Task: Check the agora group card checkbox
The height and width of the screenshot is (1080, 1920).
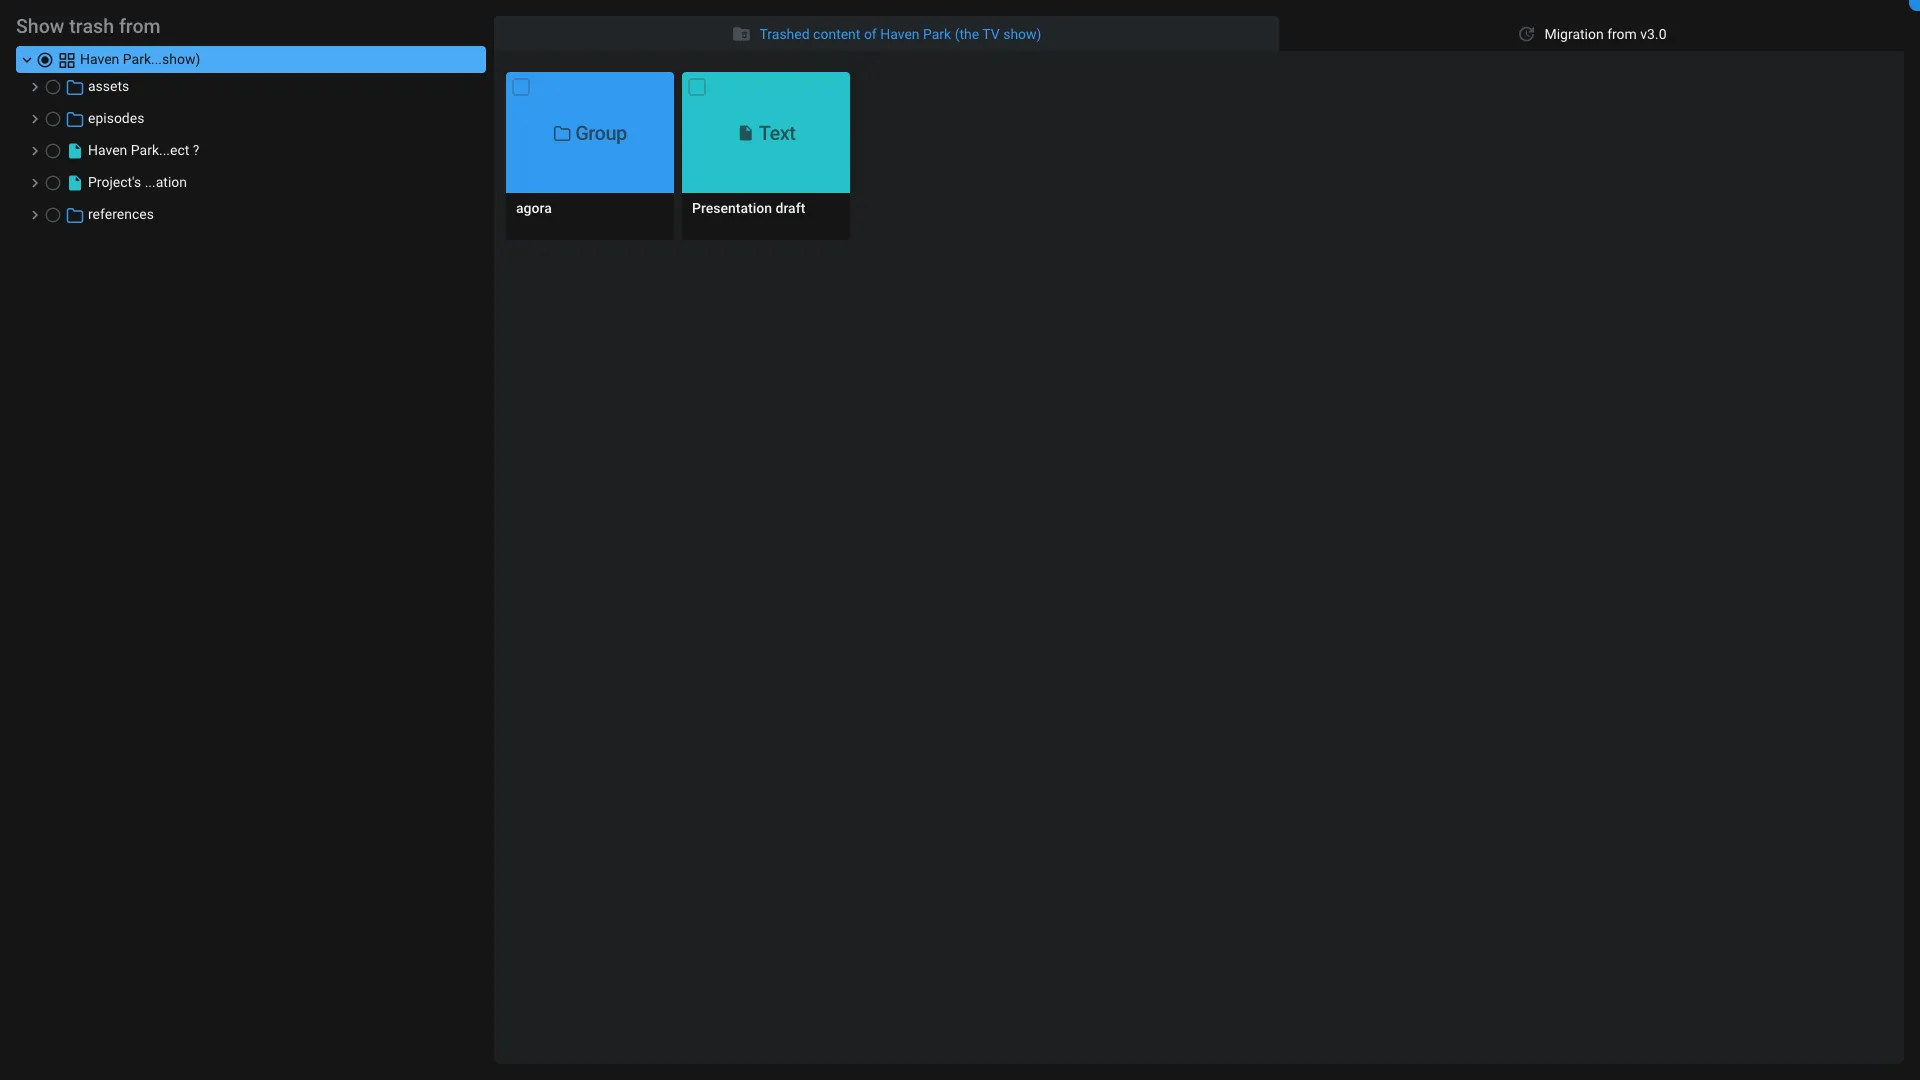Action: coord(521,87)
